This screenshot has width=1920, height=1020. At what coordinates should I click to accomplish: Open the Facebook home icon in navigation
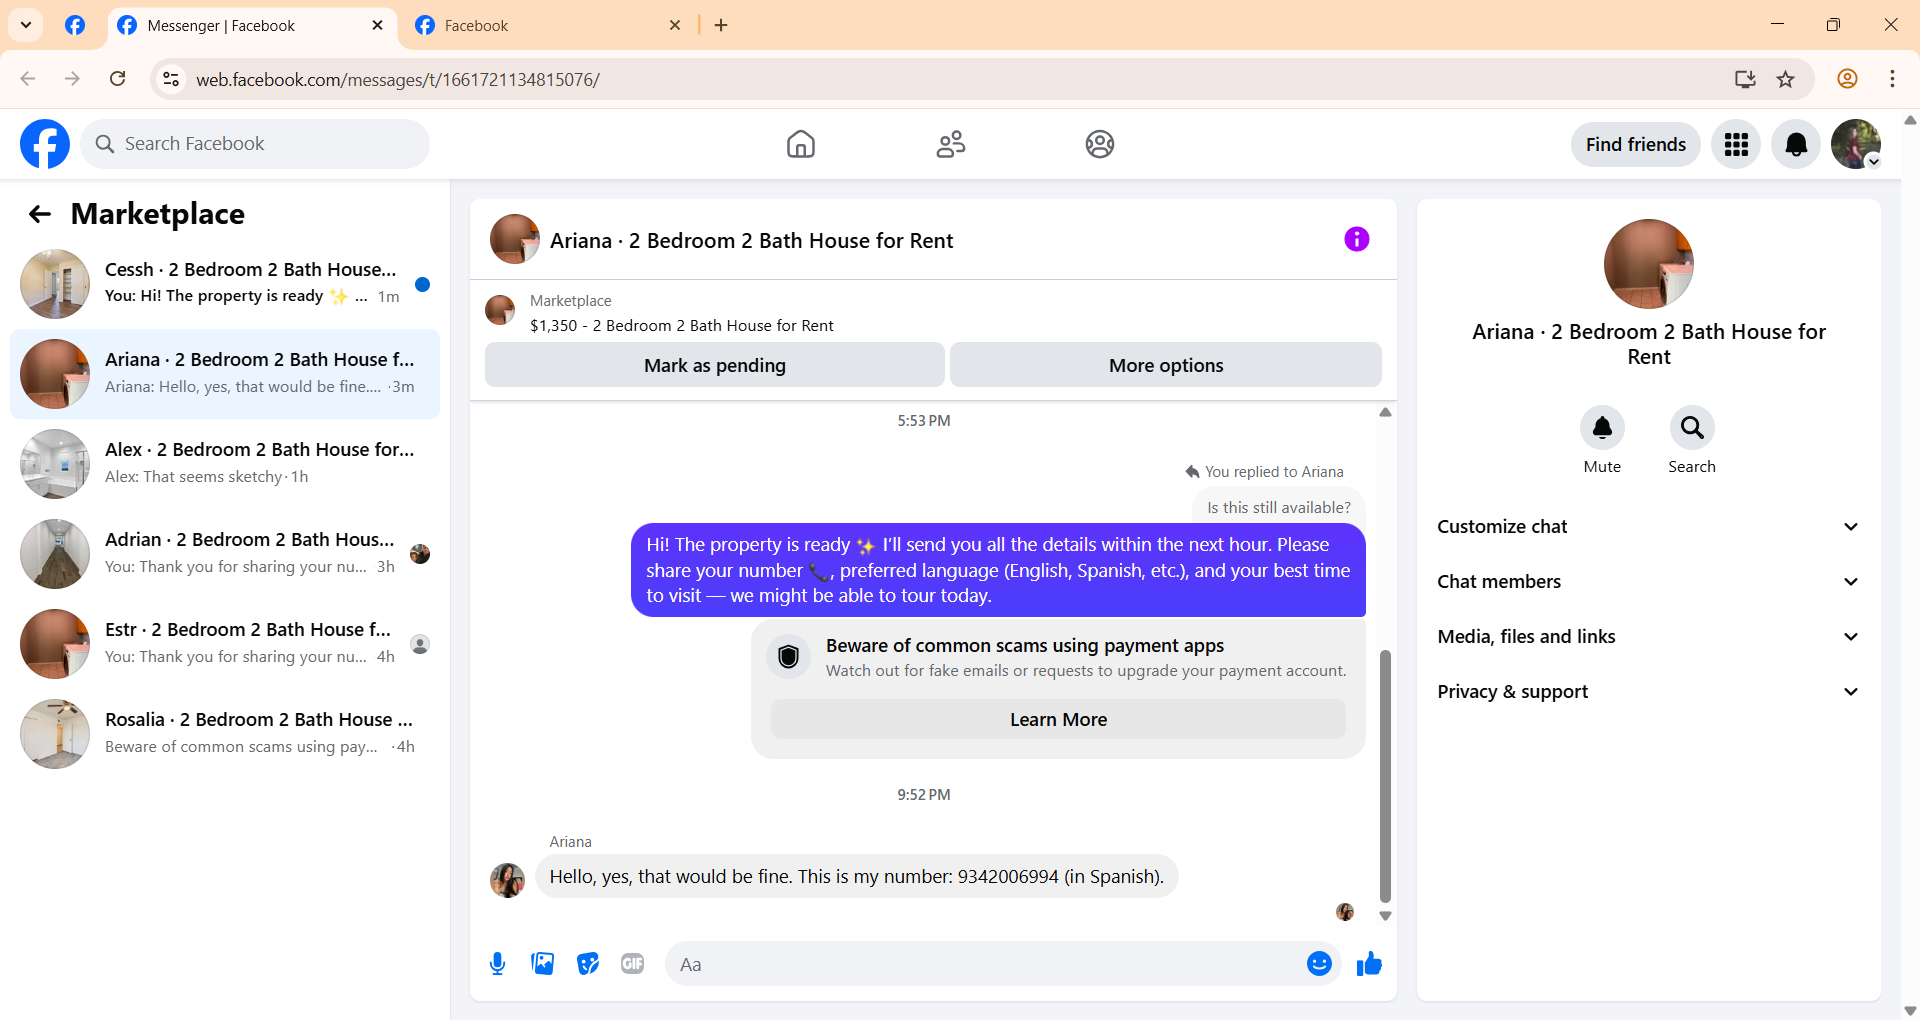(800, 144)
